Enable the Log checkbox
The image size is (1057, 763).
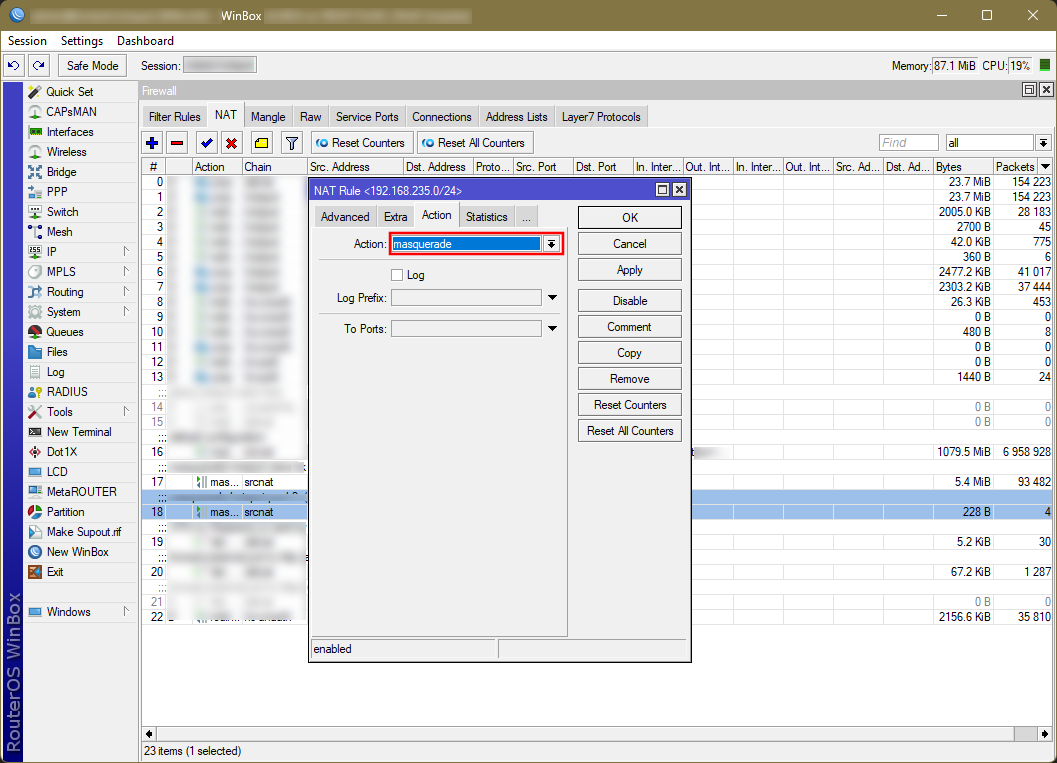pyautogui.click(x=397, y=275)
